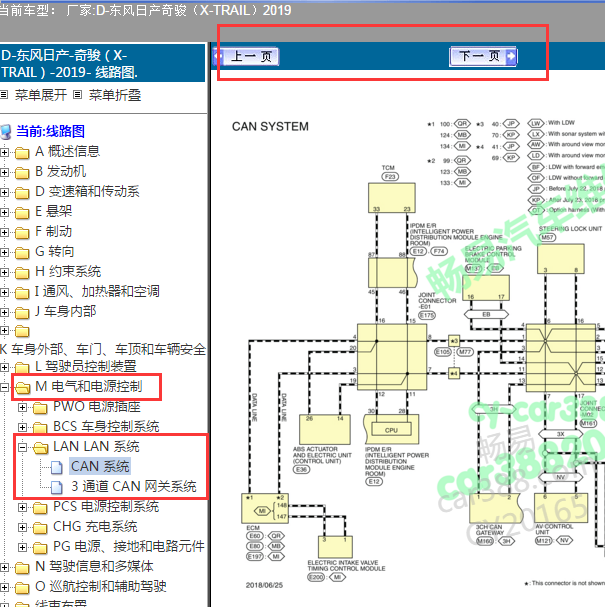Viewport: 605px width, 607px height.
Task: Click the D-东风日产-奇骏 线路图 panel header
Action: [103, 63]
